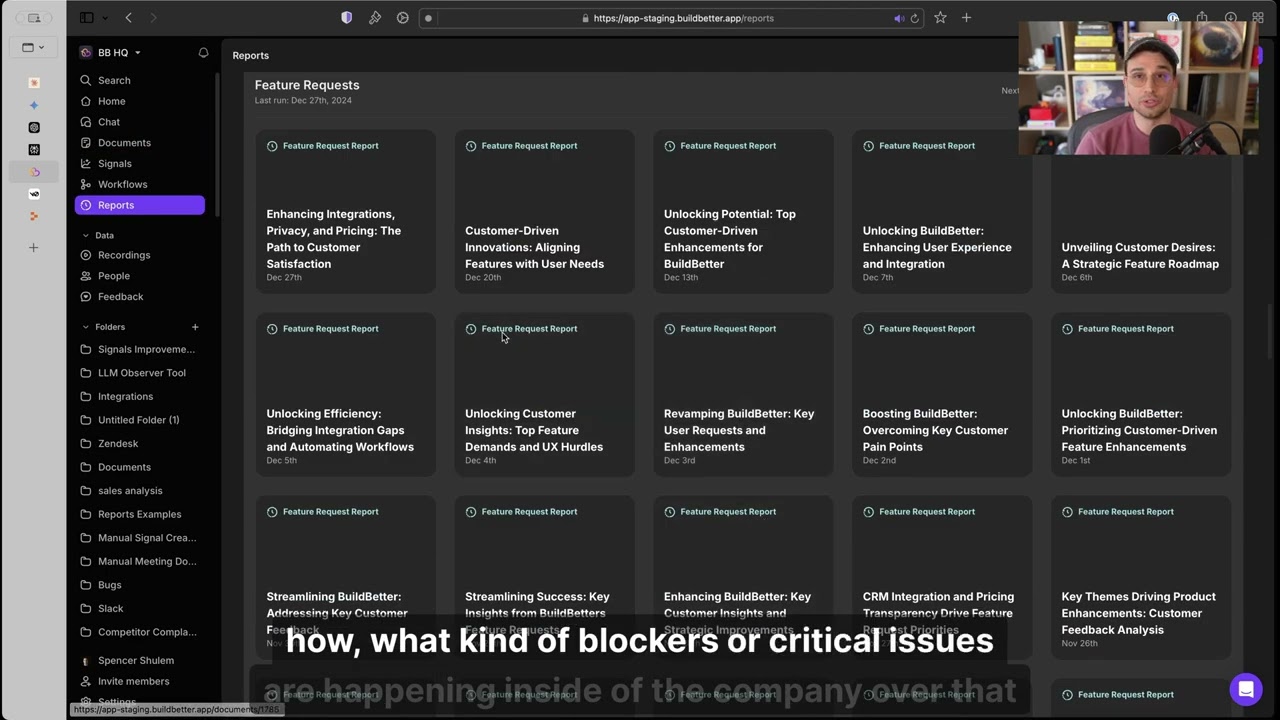
Task: Go to Home in the sidebar
Action: [x=140, y=101]
